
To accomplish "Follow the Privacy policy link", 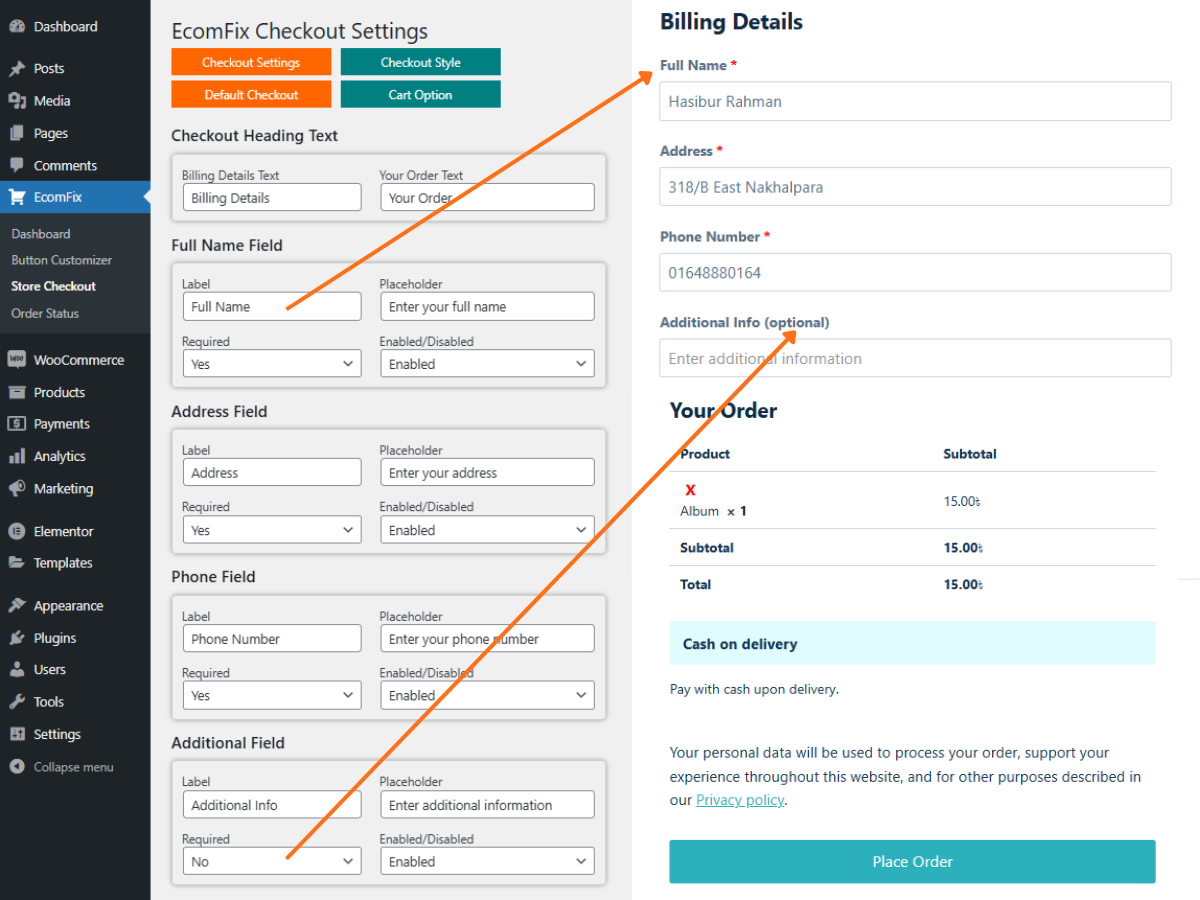I will [740, 800].
